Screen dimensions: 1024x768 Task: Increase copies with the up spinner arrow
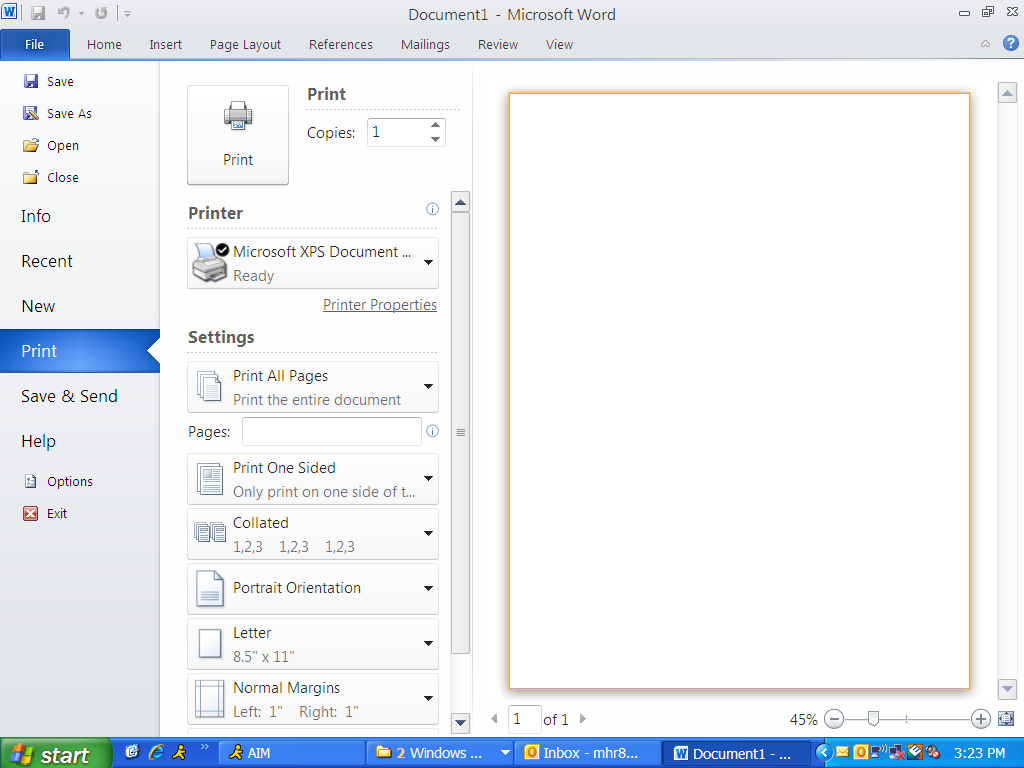[x=436, y=125]
